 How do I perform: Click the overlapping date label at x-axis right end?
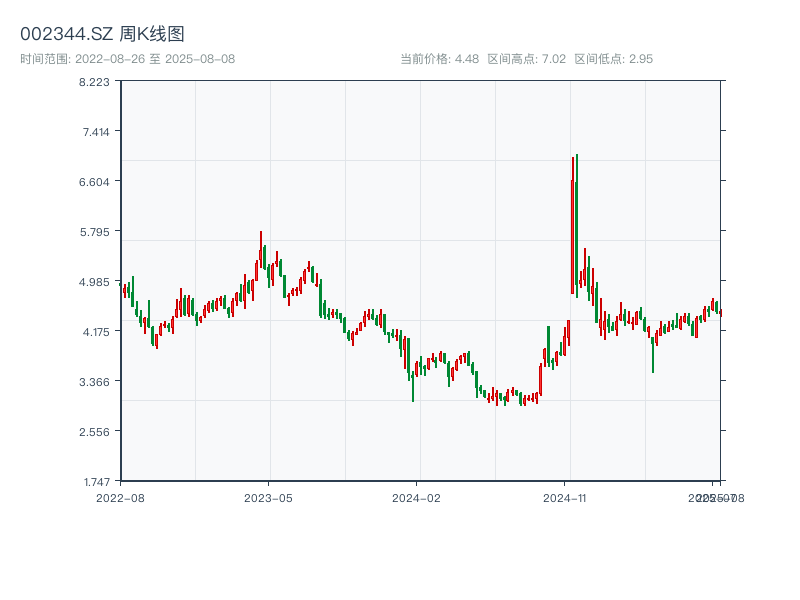coord(714,497)
